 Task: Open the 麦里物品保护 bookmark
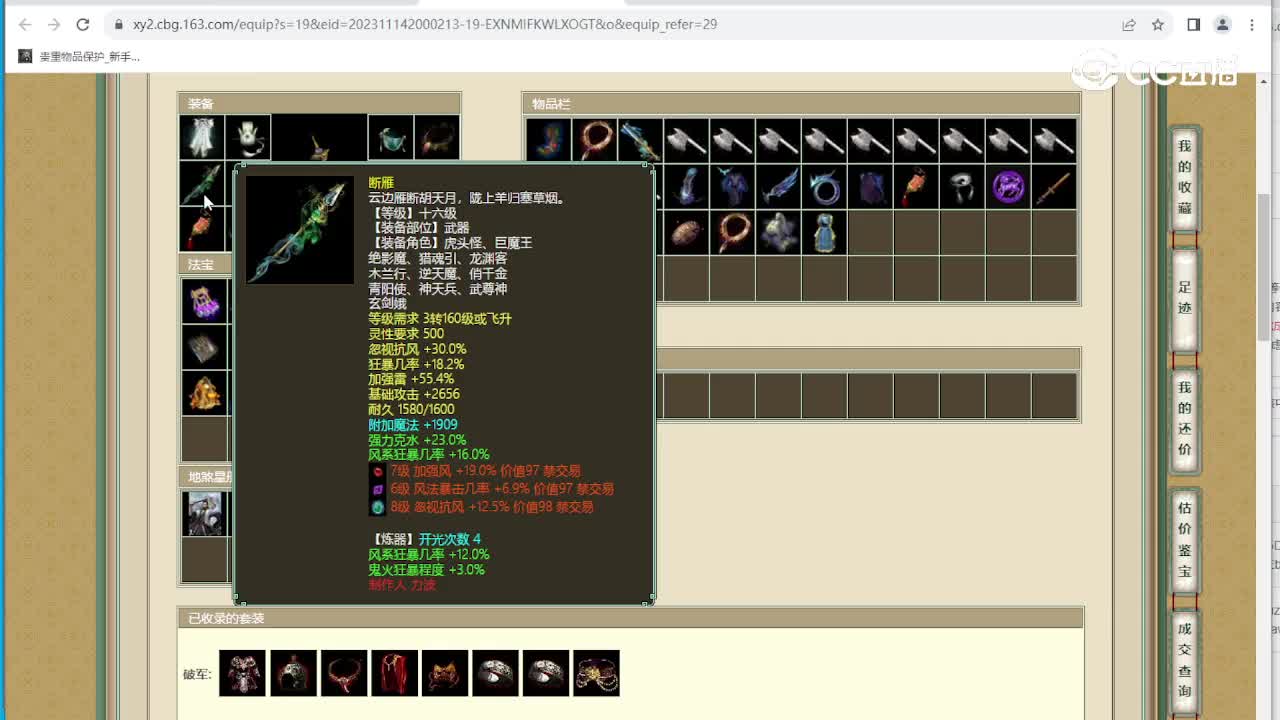(79, 56)
